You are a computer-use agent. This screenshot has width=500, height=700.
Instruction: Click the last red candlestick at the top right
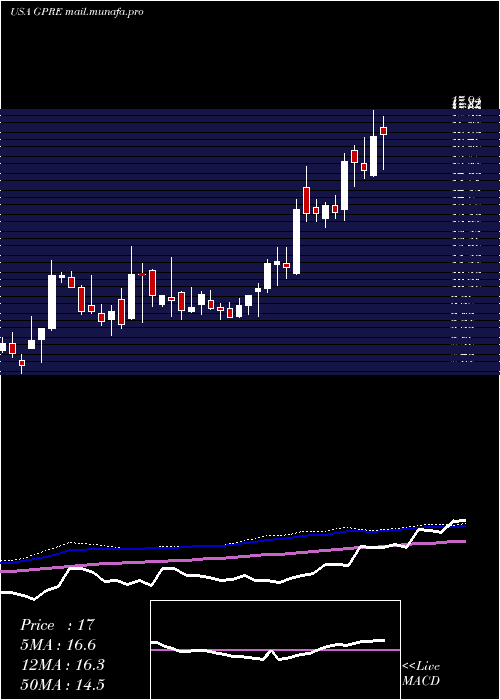(383, 131)
